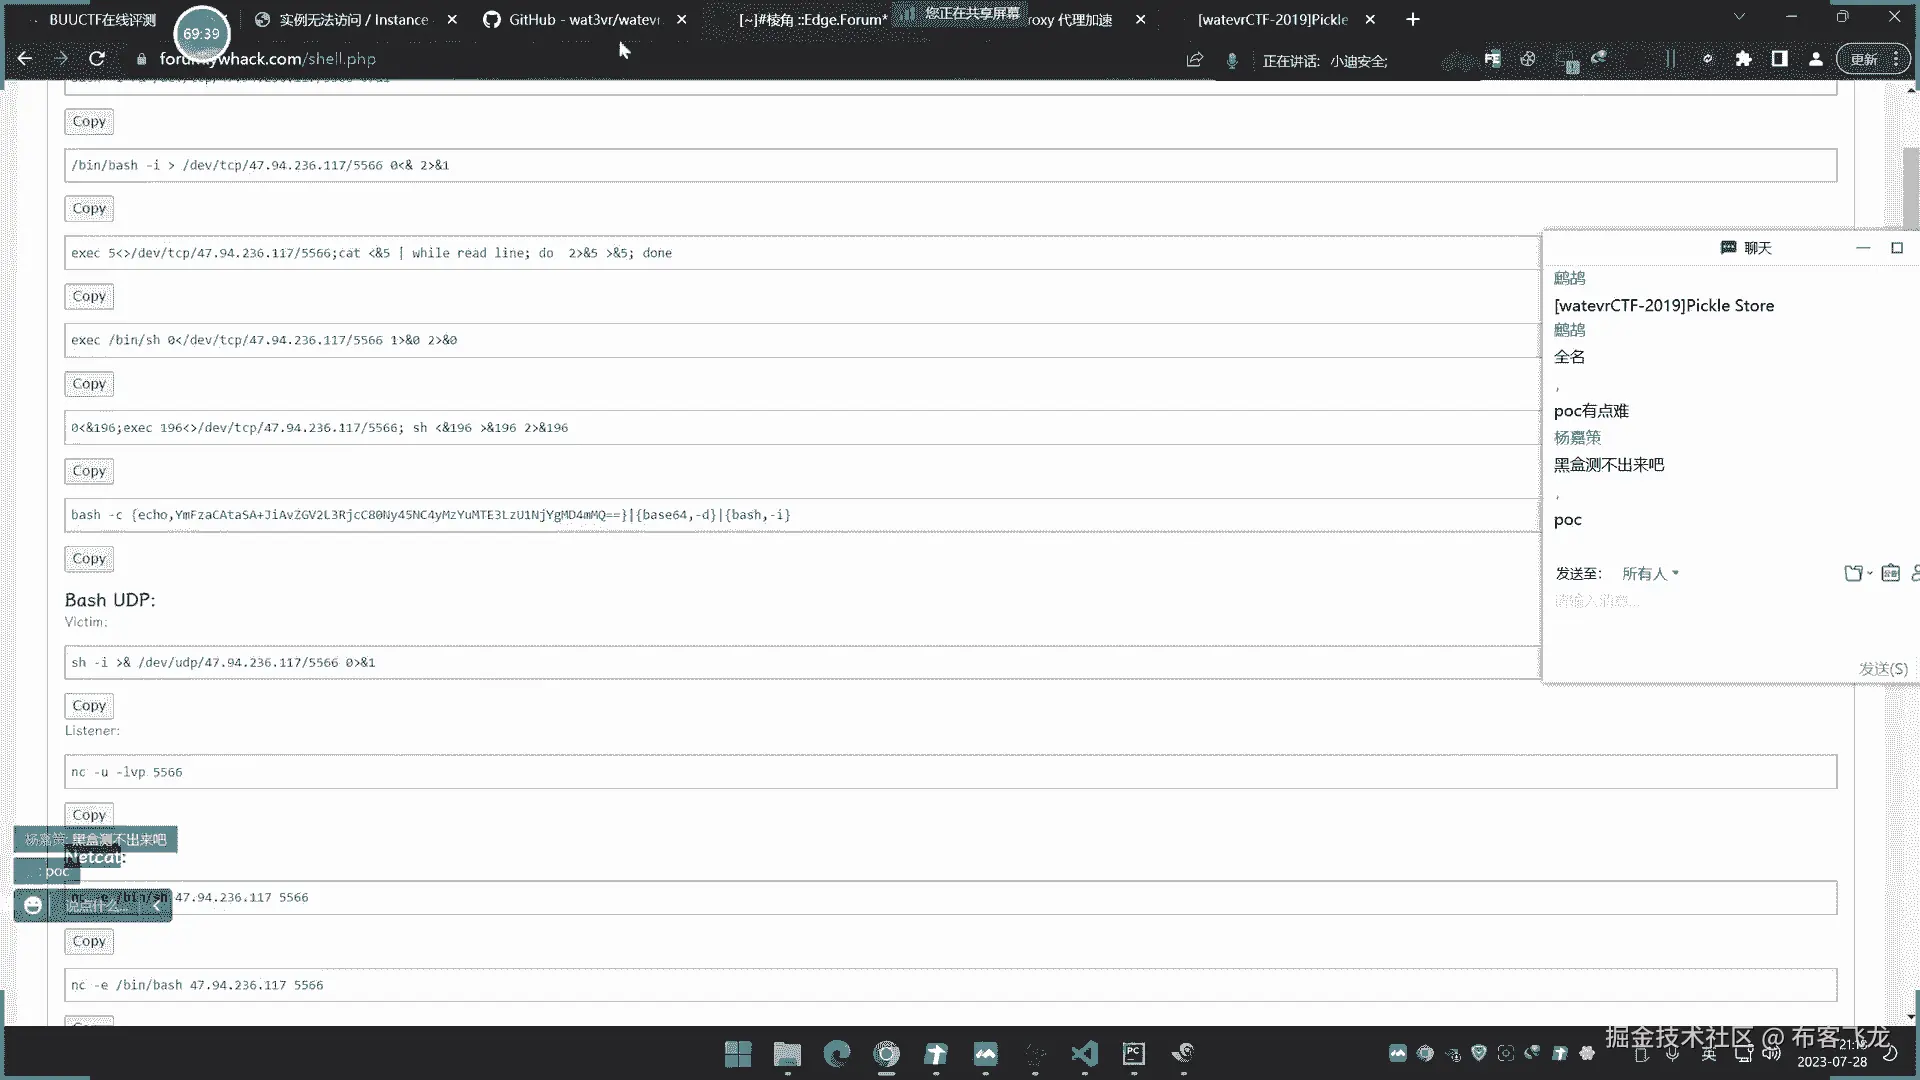Toggle the microphone icon in address bar

1232,60
